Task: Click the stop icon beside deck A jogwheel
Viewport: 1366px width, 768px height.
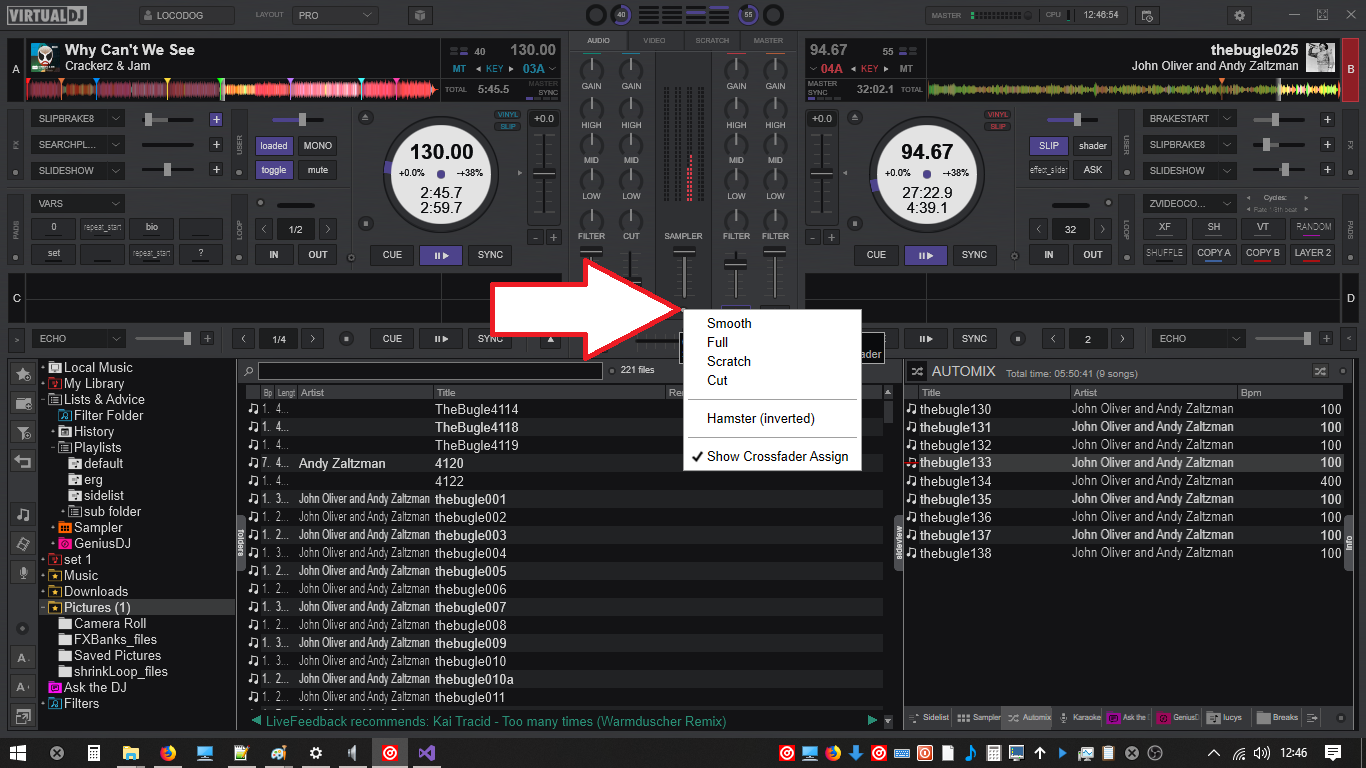Action: [366, 224]
